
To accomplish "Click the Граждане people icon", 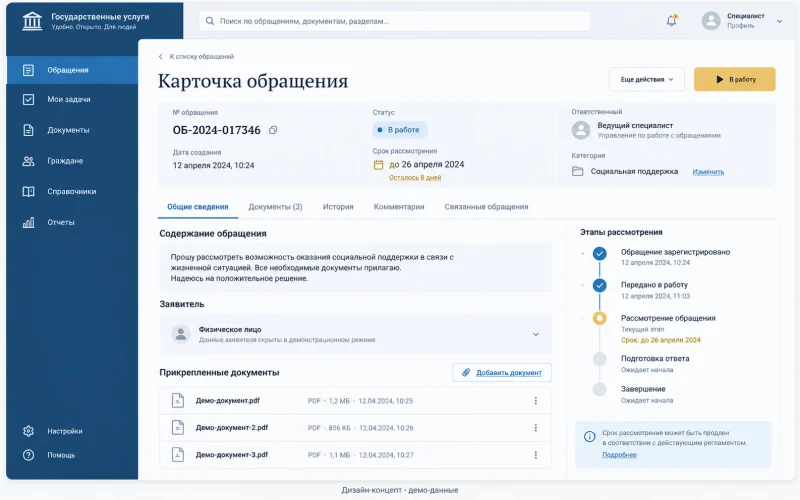I will pos(29,161).
